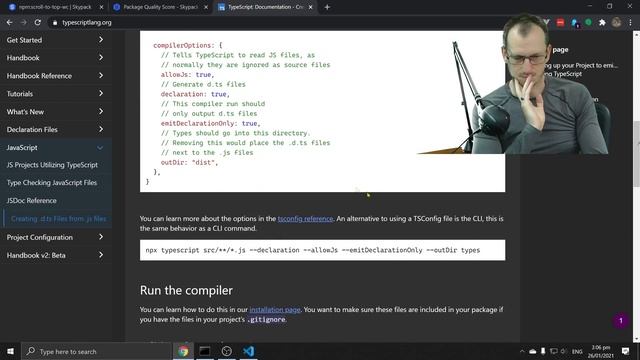Viewport: 640px width, 360px height.
Task: Open the green circular extension icon
Action: point(588,22)
